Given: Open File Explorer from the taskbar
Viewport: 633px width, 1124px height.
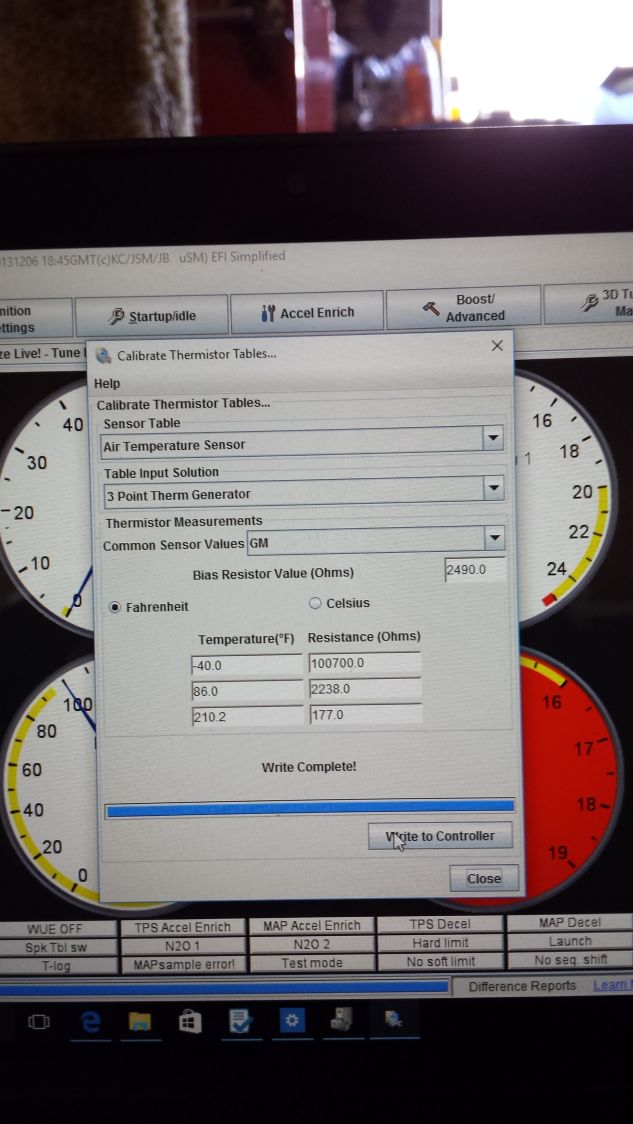Looking at the screenshot, I should click(140, 1021).
